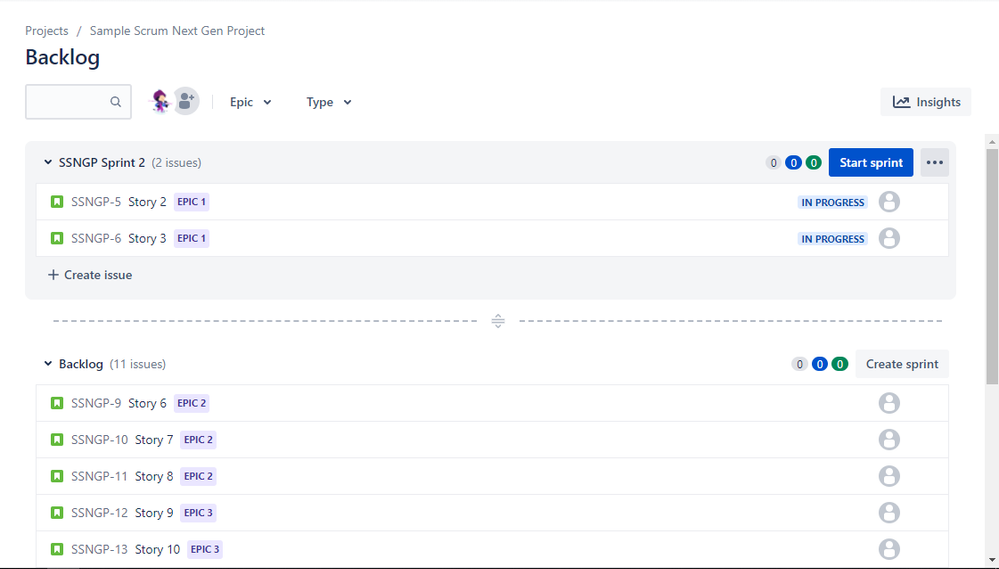This screenshot has height=569, width=999.
Task: Click the grey to-do count in Sprint 2
Action: tap(773, 162)
